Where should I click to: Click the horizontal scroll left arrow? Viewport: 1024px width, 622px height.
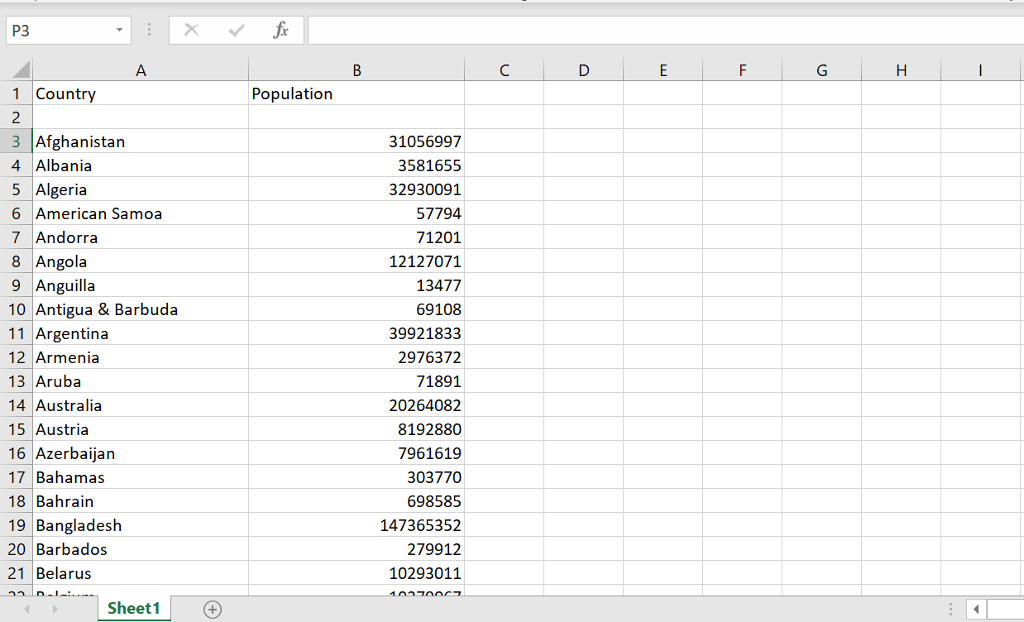[978, 609]
